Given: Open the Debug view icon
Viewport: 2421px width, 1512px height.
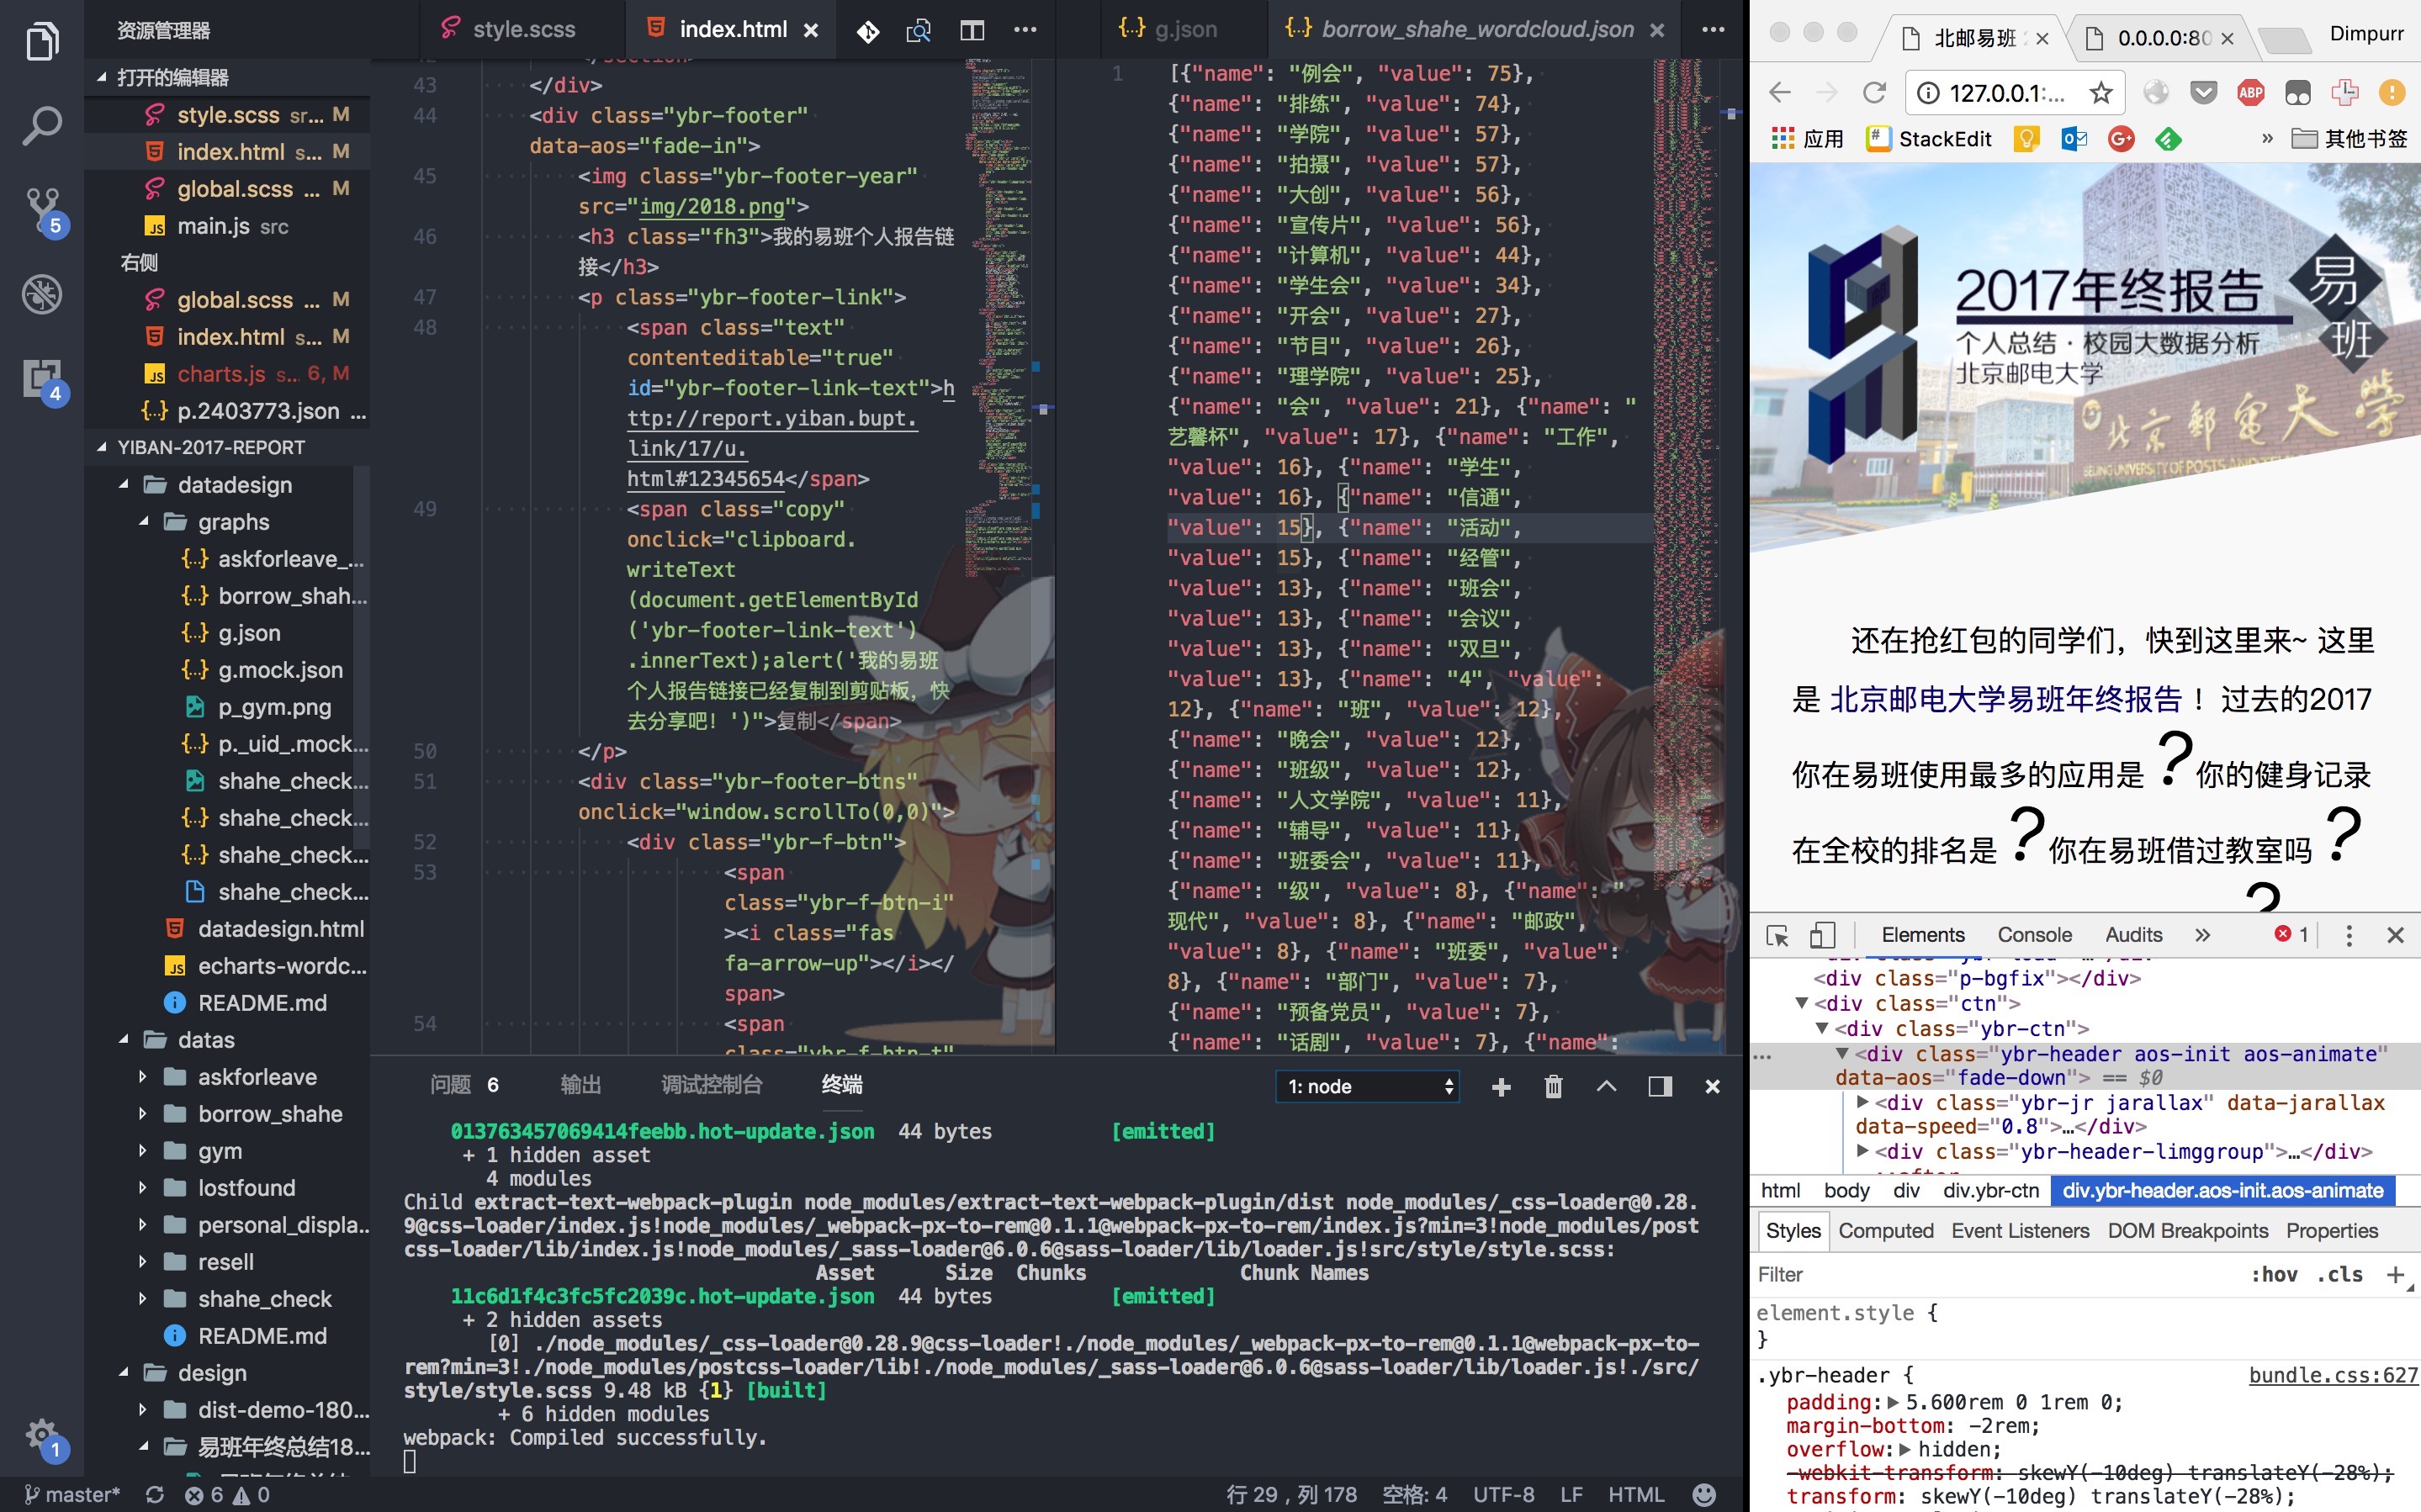Looking at the screenshot, I should click(x=41, y=295).
